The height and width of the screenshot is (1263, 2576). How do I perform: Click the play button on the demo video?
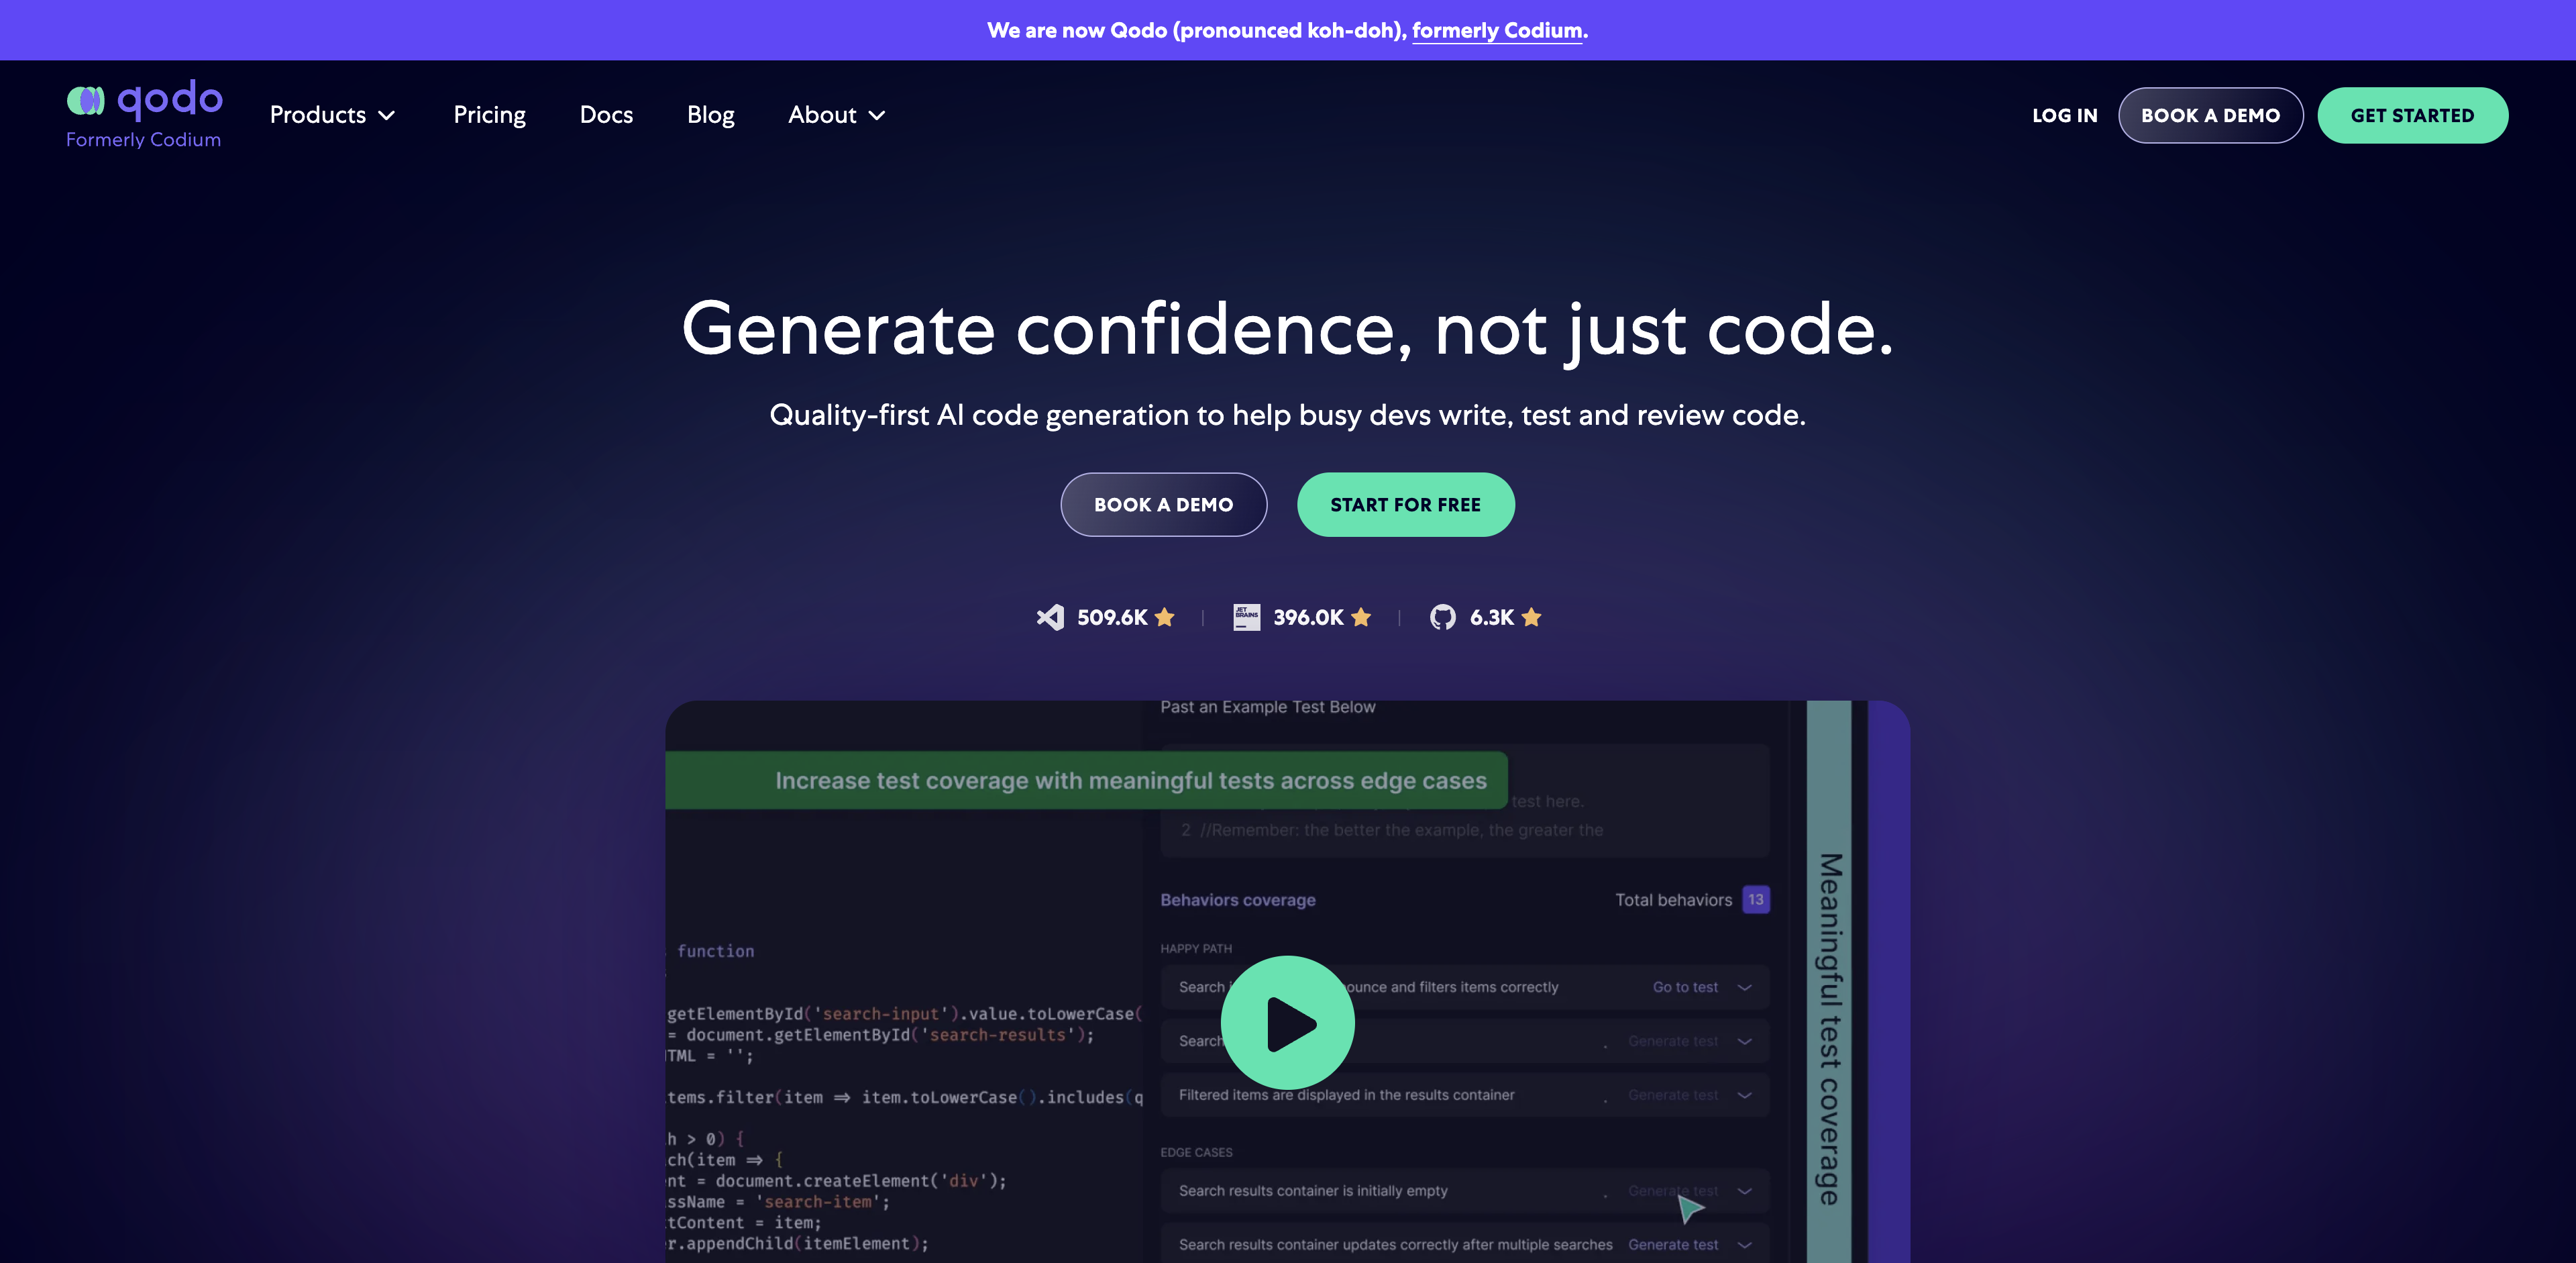pos(1288,1021)
